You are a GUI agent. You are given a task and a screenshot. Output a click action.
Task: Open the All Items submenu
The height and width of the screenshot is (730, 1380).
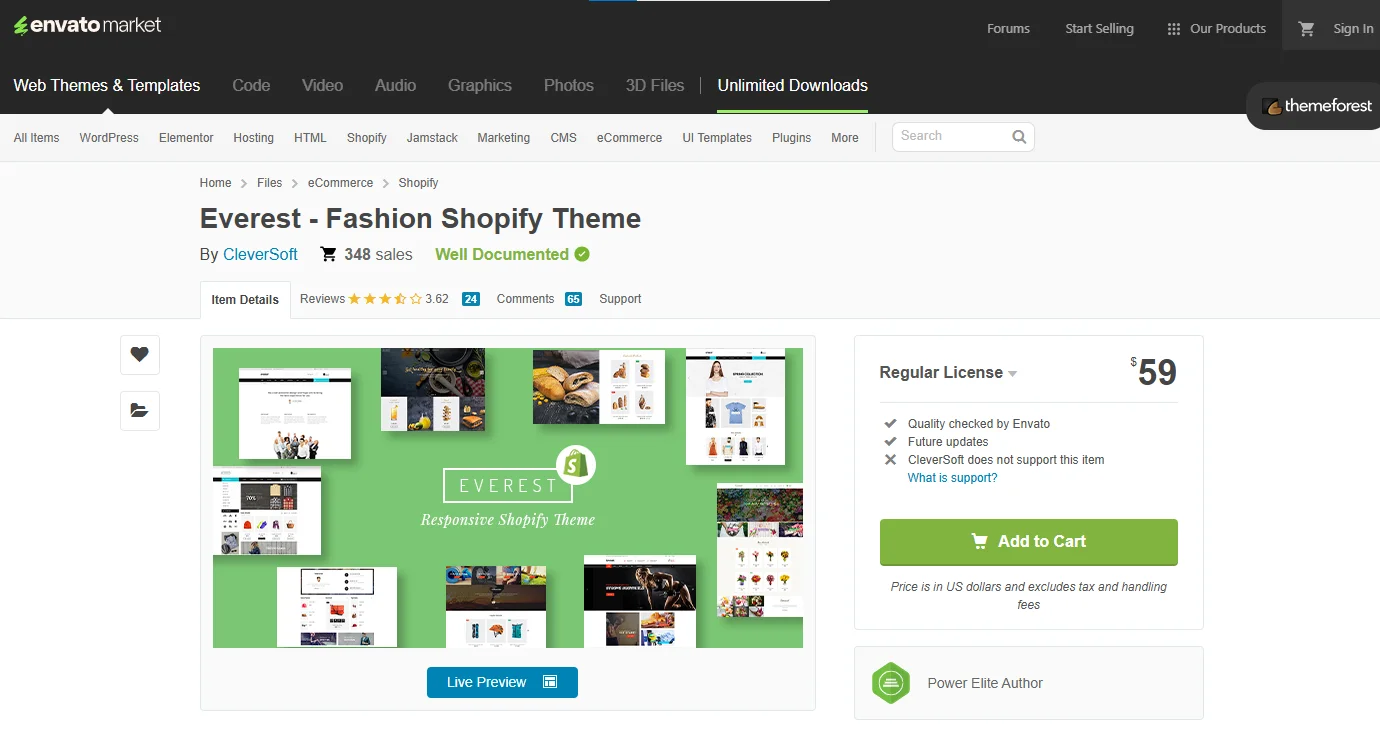click(36, 138)
